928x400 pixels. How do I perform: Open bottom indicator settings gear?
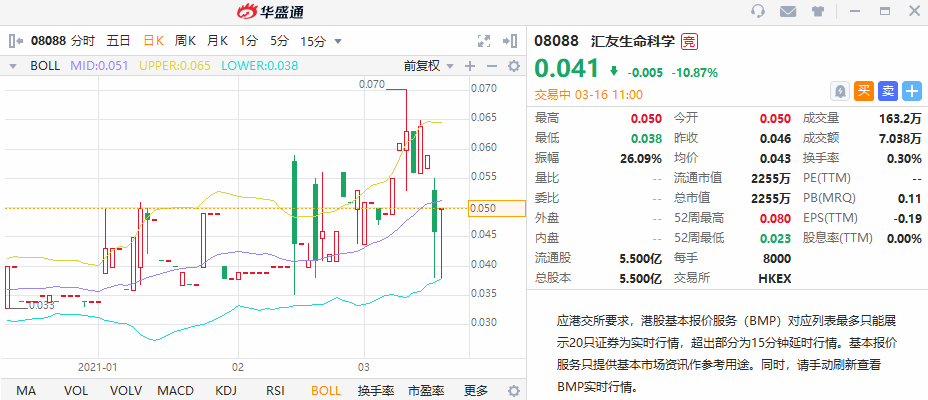pos(514,391)
